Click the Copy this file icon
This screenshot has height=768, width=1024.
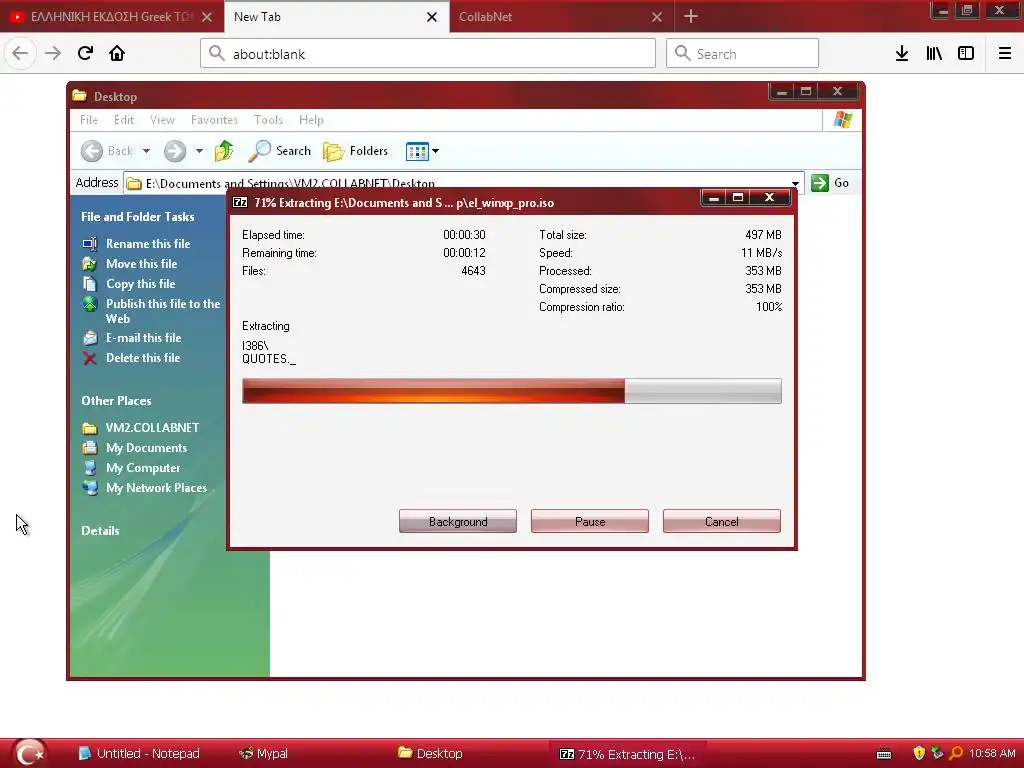point(90,284)
